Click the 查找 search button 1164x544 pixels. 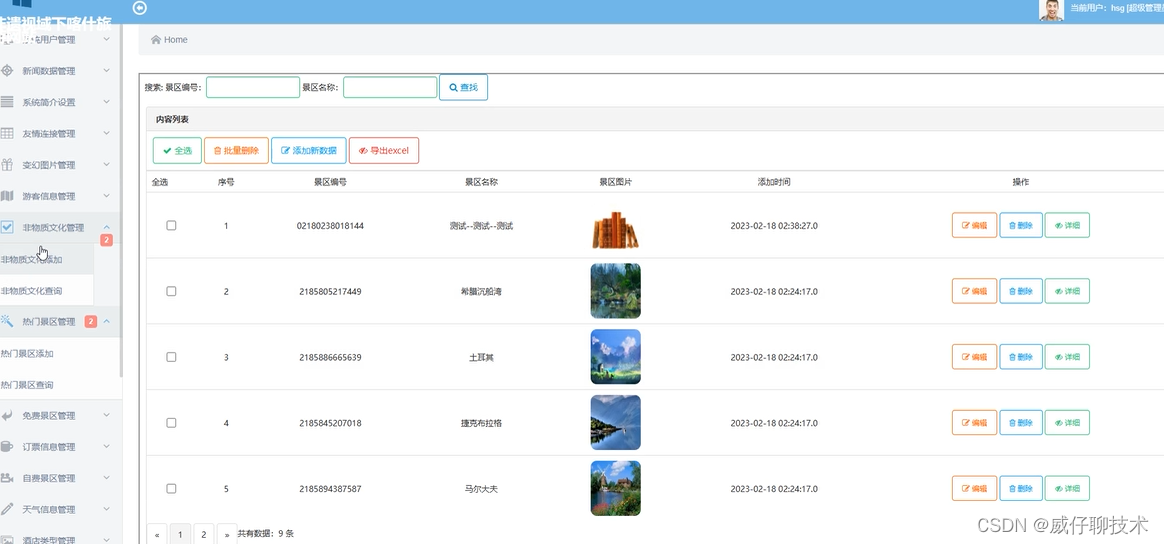(x=463, y=88)
